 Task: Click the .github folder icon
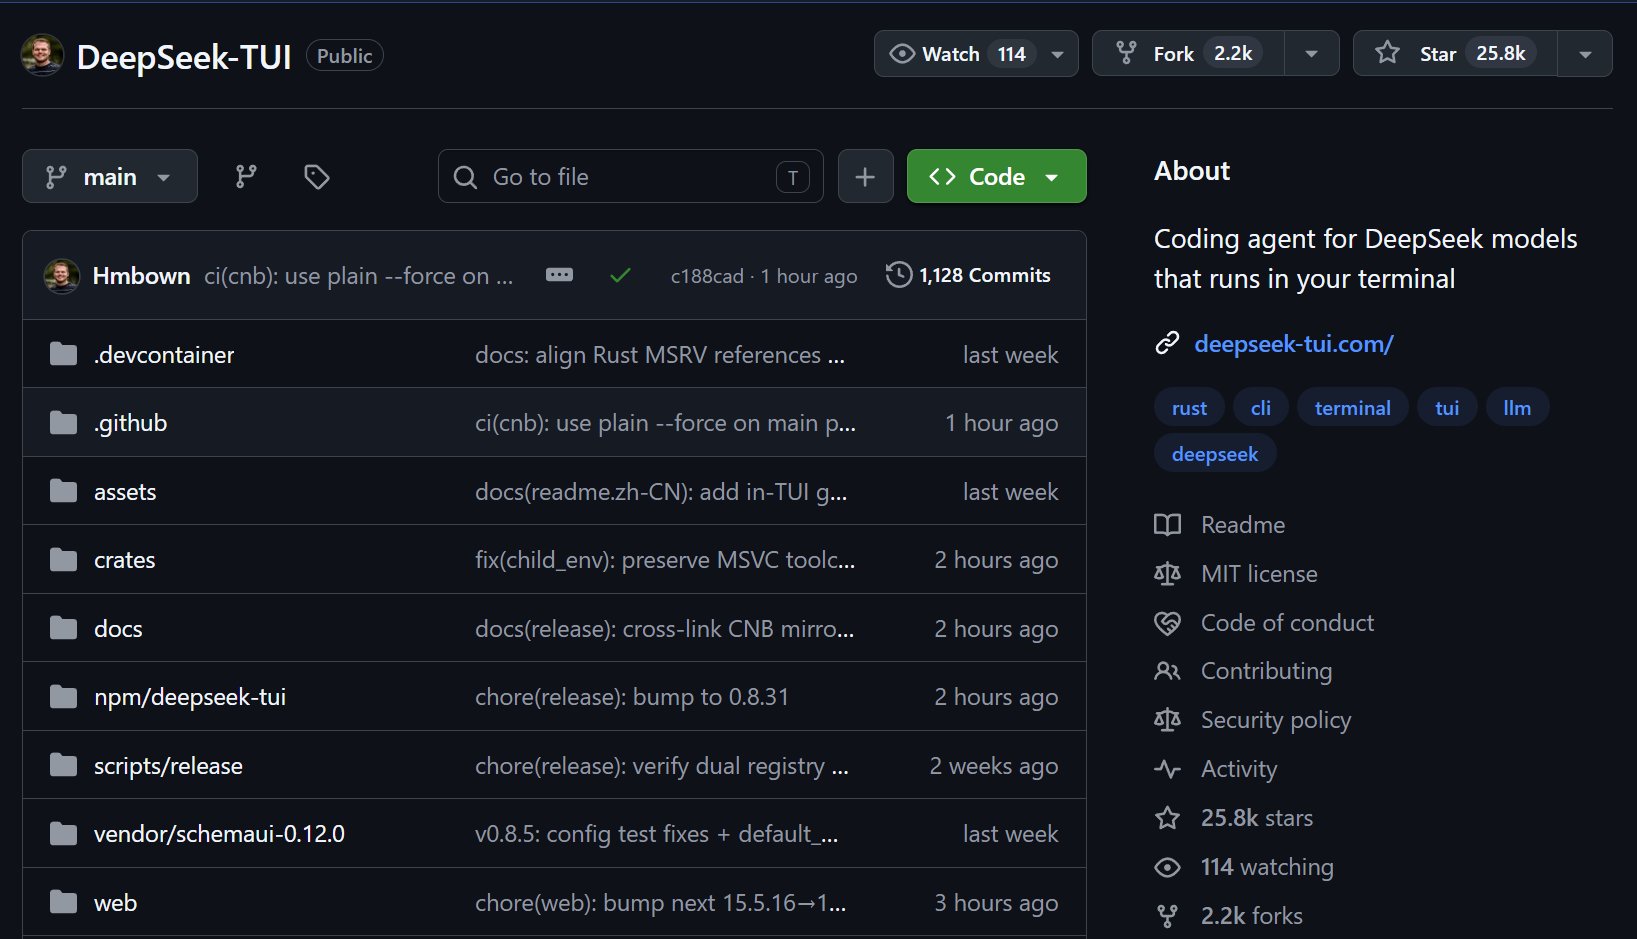pyautogui.click(x=63, y=423)
